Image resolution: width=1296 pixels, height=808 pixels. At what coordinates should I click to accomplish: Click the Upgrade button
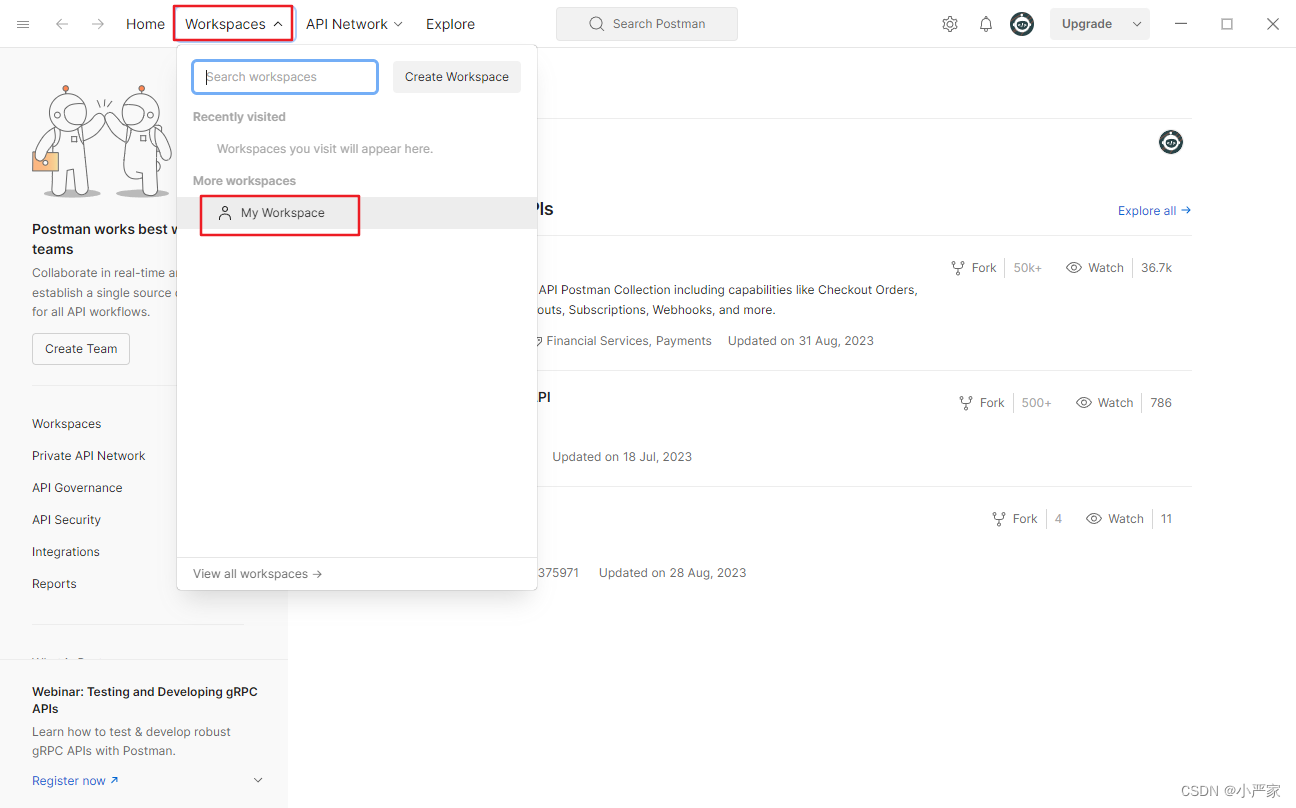1087,24
